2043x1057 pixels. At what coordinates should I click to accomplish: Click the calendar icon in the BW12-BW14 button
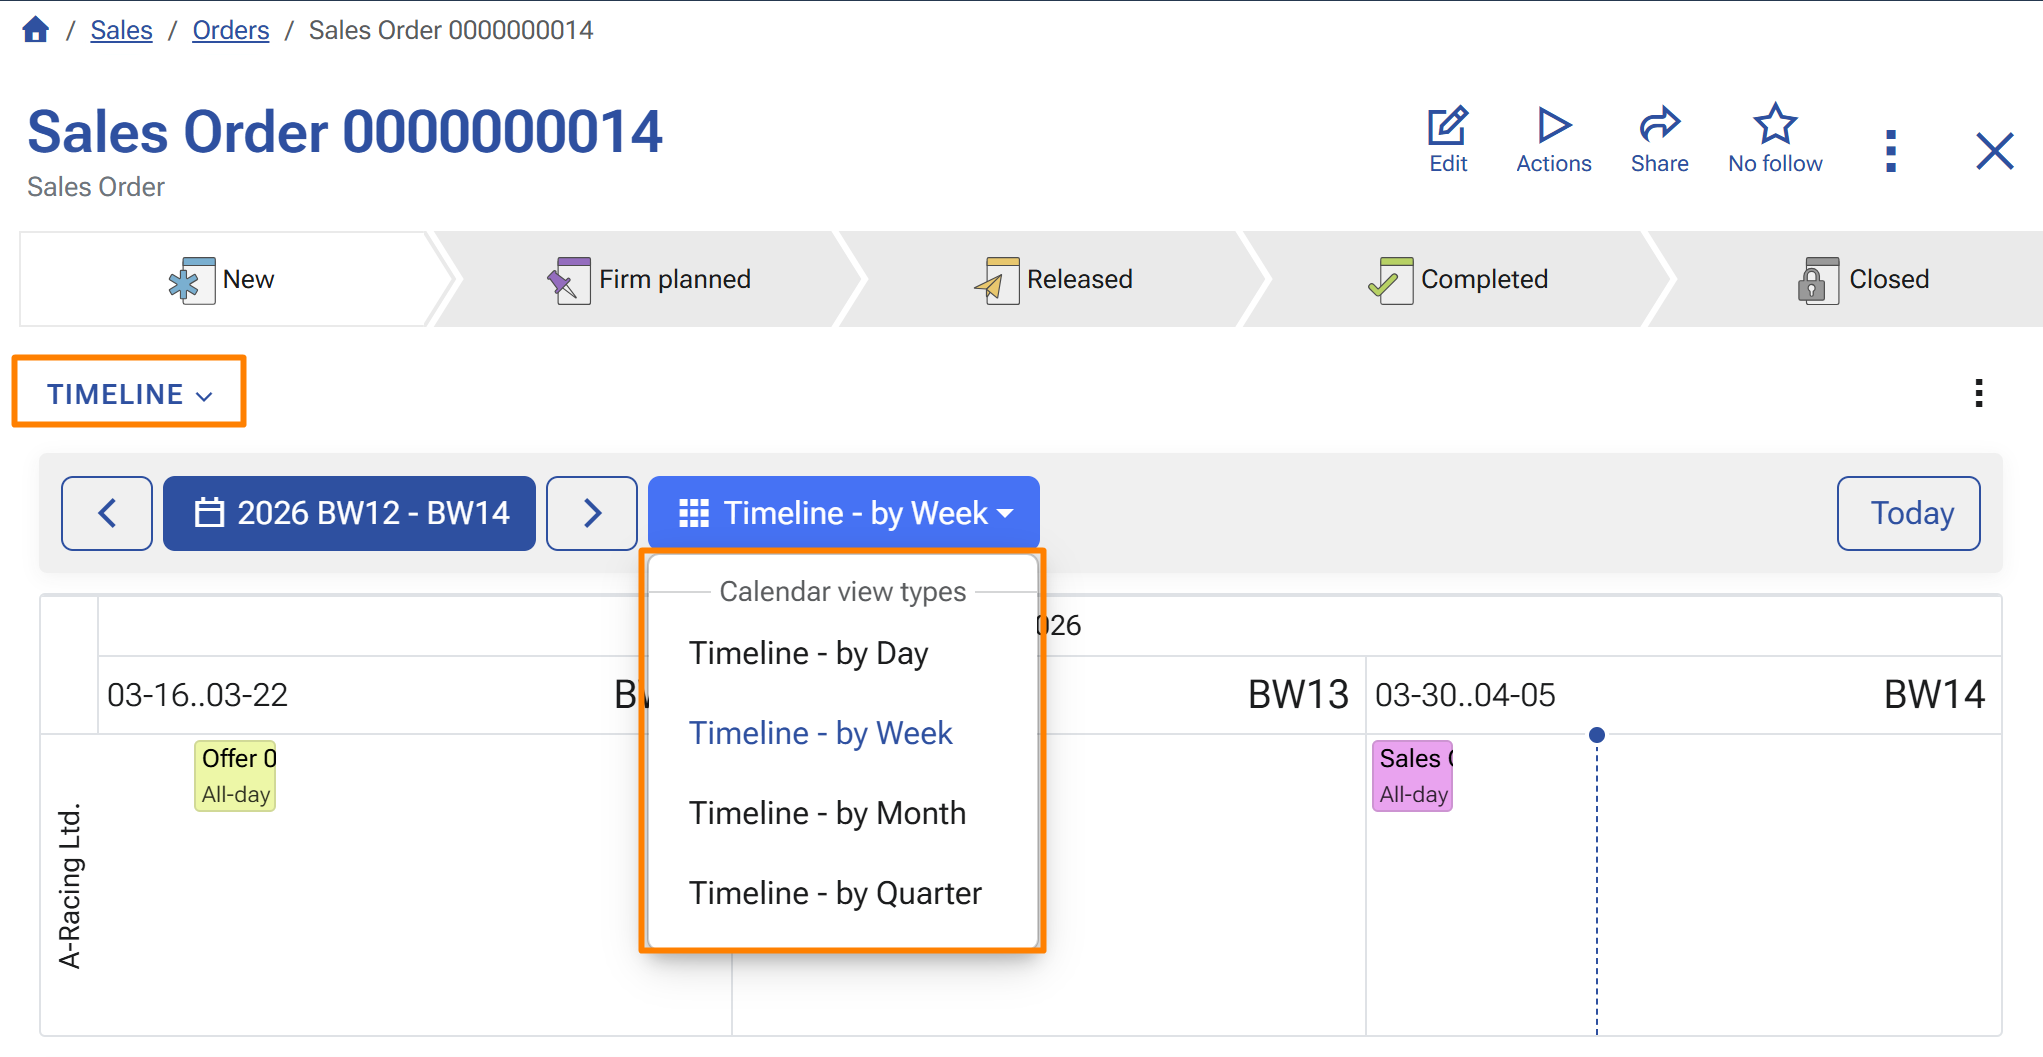(x=208, y=513)
